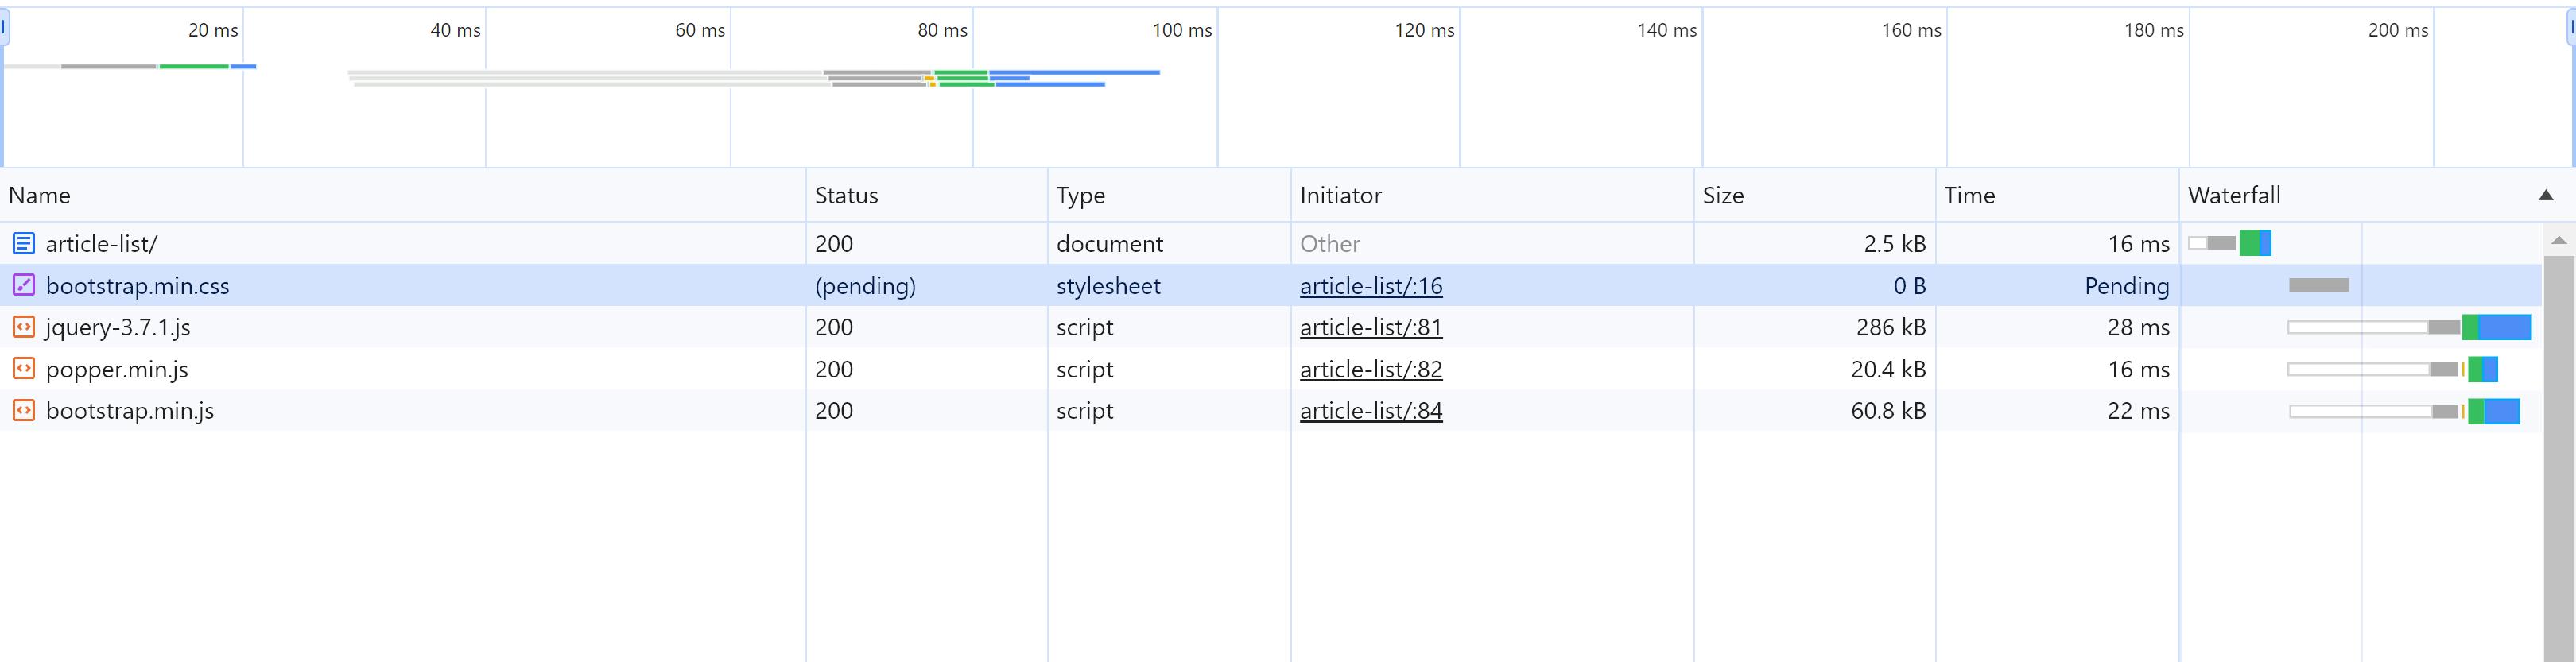
Task: Select the article-list/ request row
Action: point(1271,243)
